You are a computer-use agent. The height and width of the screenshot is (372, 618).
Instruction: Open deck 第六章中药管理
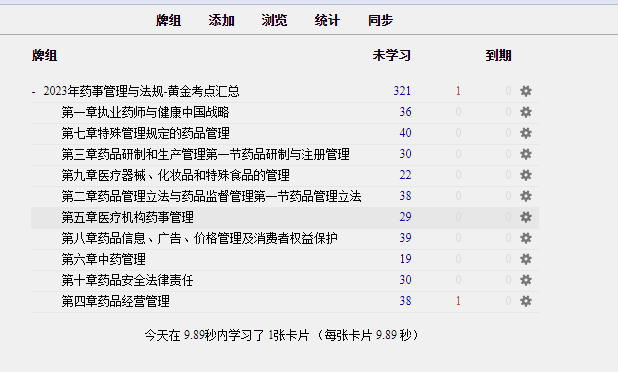coord(103,259)
